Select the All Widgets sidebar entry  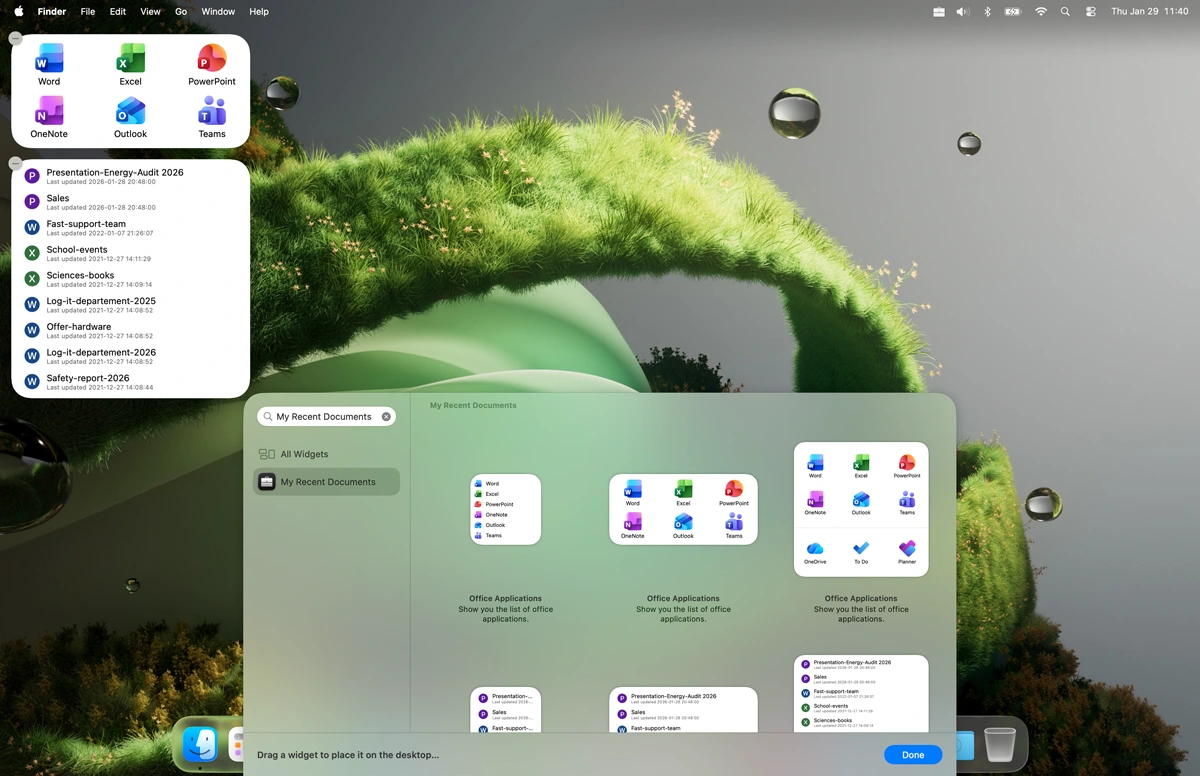(302, 453)
